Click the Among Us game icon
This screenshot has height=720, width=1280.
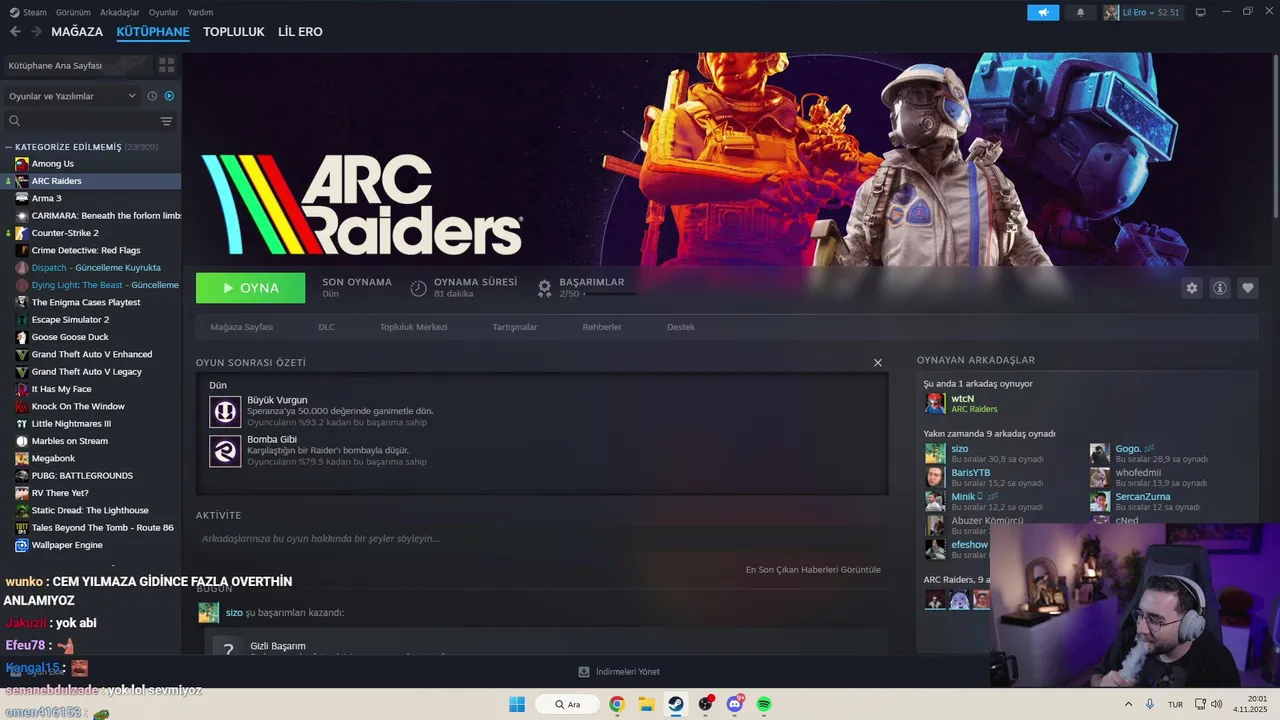pyautogui.click(x=22, y=164)
